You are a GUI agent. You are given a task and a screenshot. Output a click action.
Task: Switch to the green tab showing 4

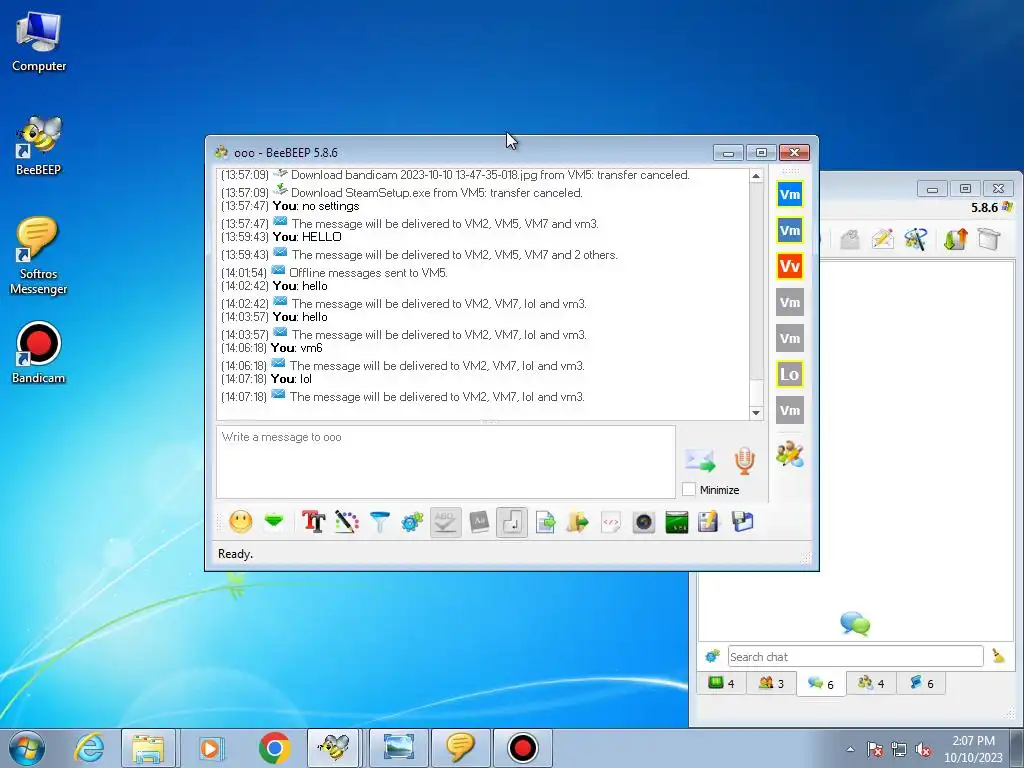(x=722, y=683)
